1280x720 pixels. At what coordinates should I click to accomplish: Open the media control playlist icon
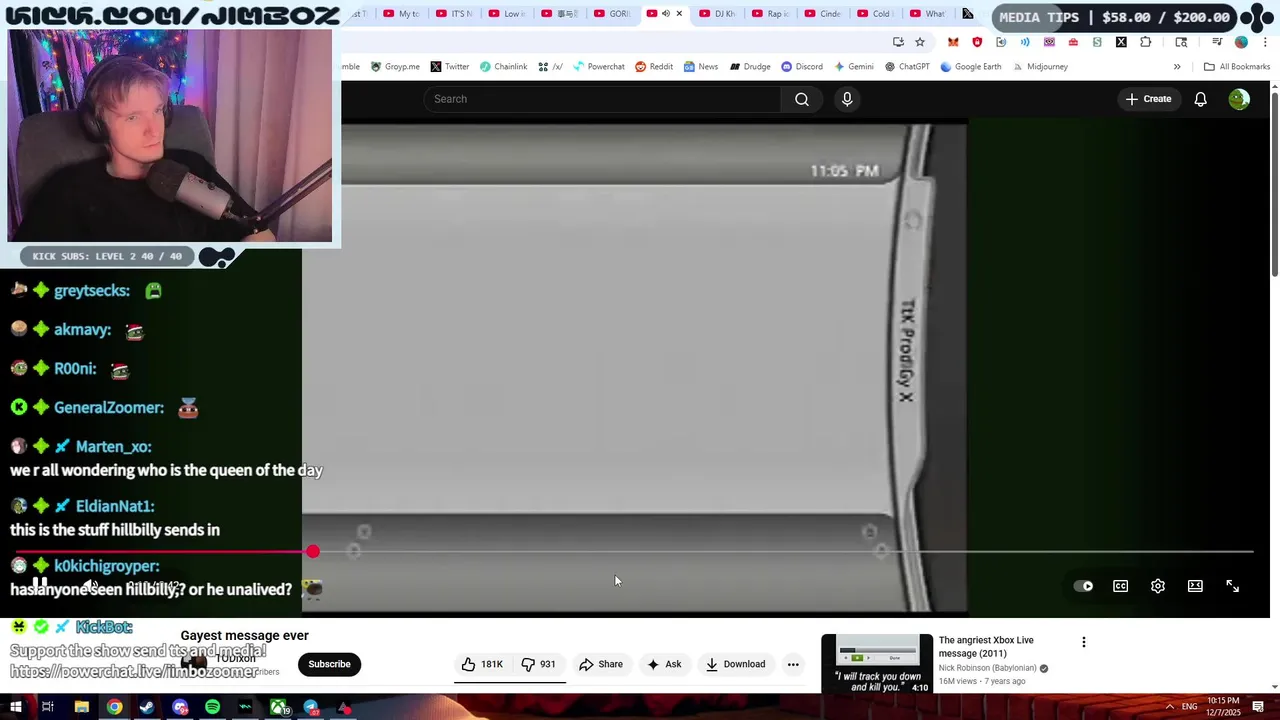tap(1217, 42)
